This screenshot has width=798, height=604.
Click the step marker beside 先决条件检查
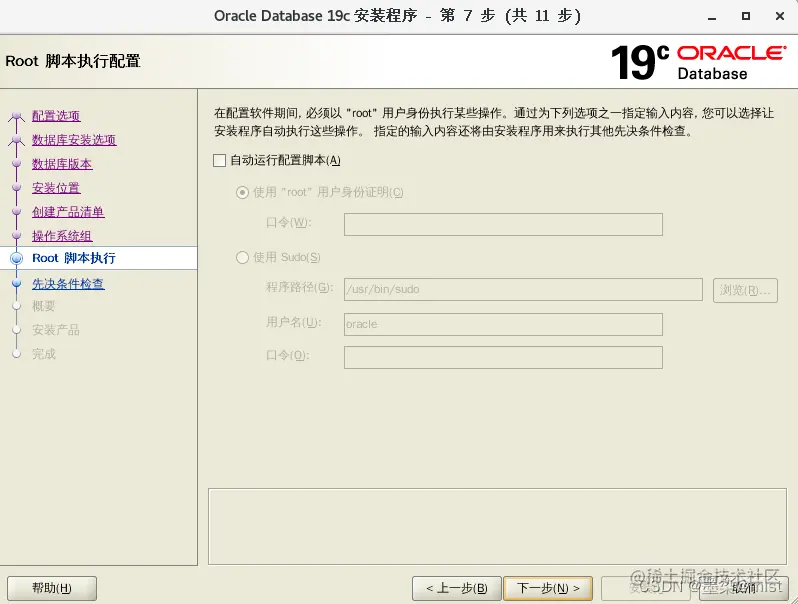[x=17, y=283]
